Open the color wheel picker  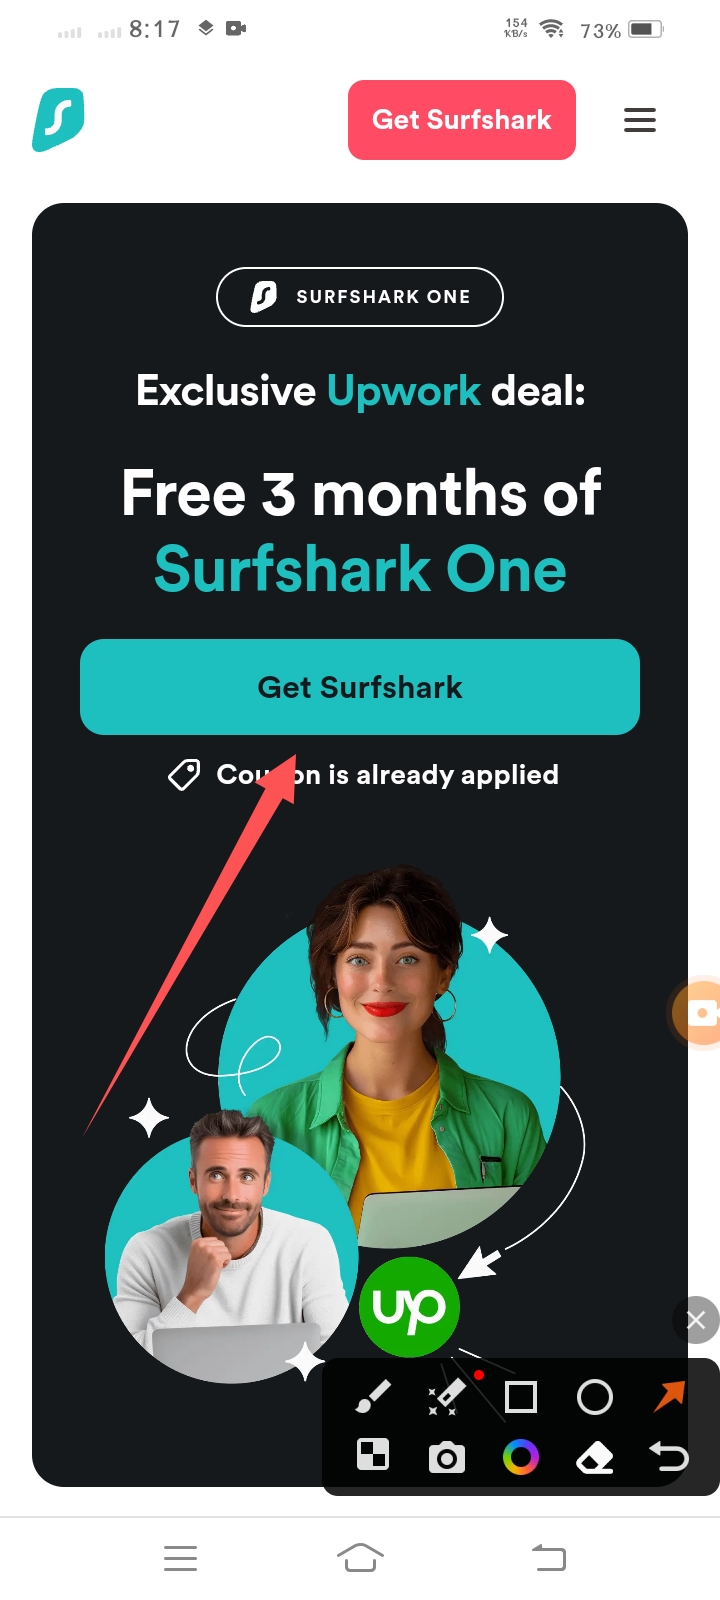[520, 1457]
